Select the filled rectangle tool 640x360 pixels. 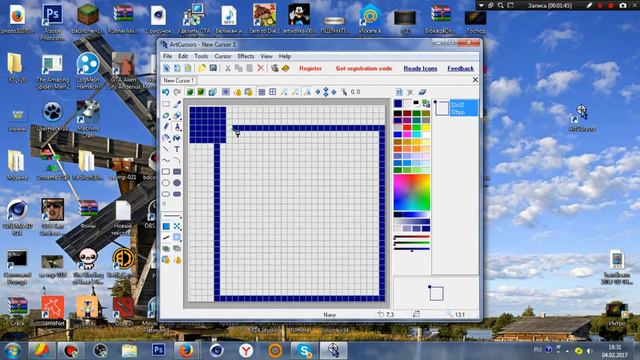click(x=177, y=172)
